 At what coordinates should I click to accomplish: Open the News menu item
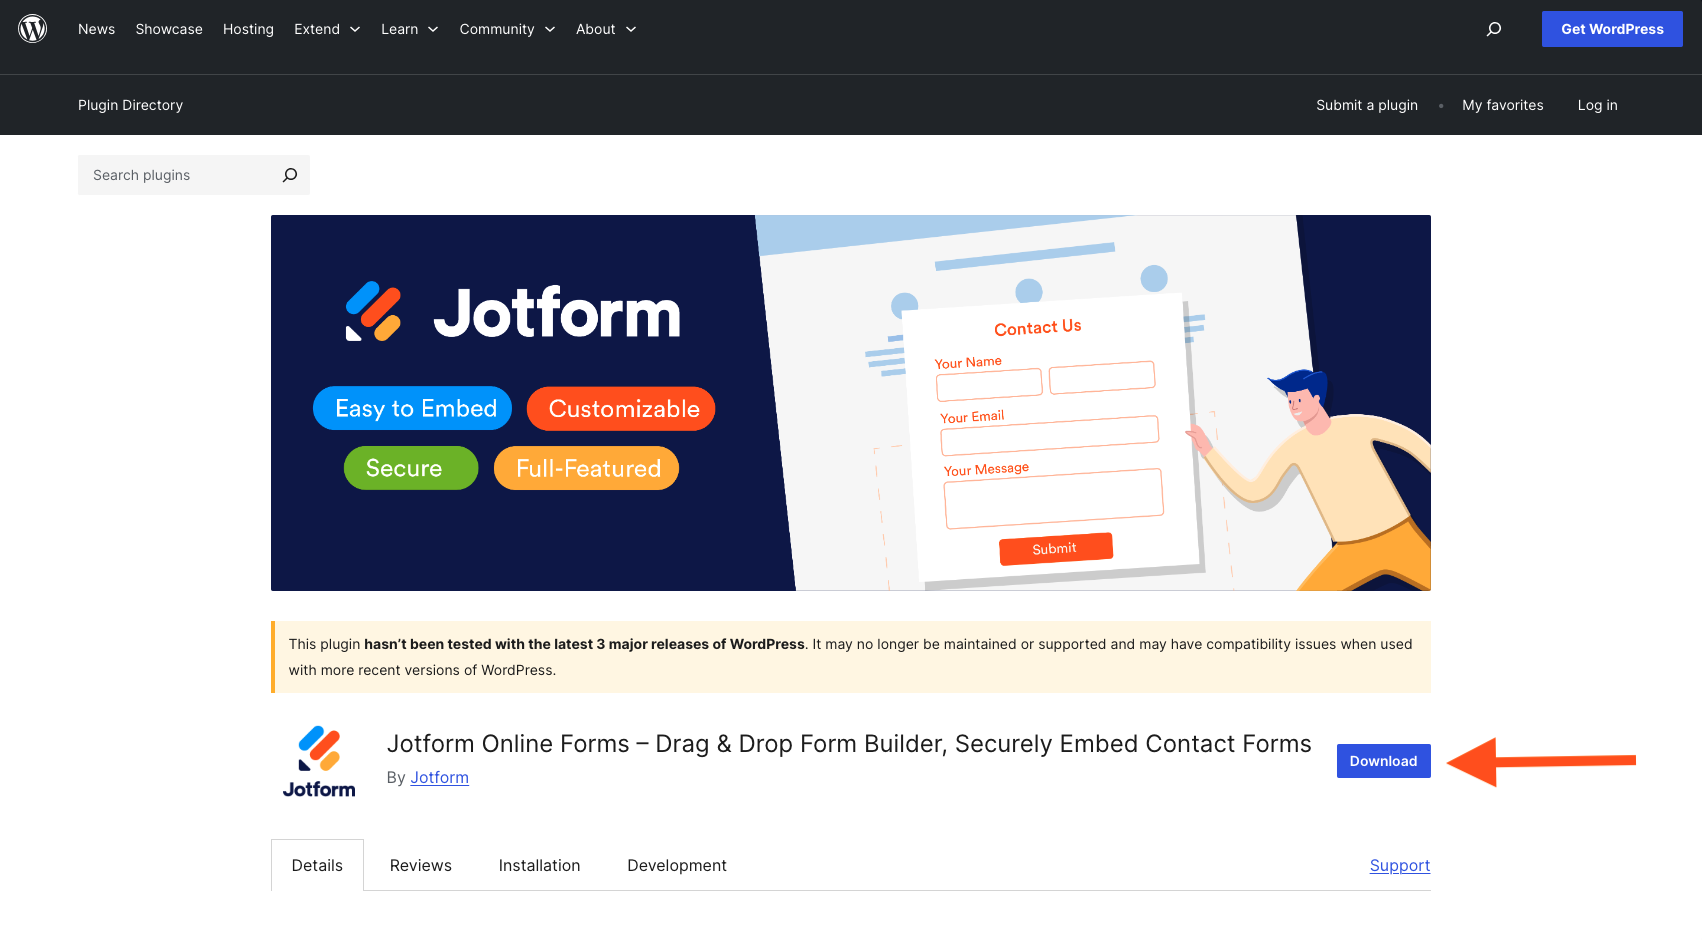(x=96, y=29)
